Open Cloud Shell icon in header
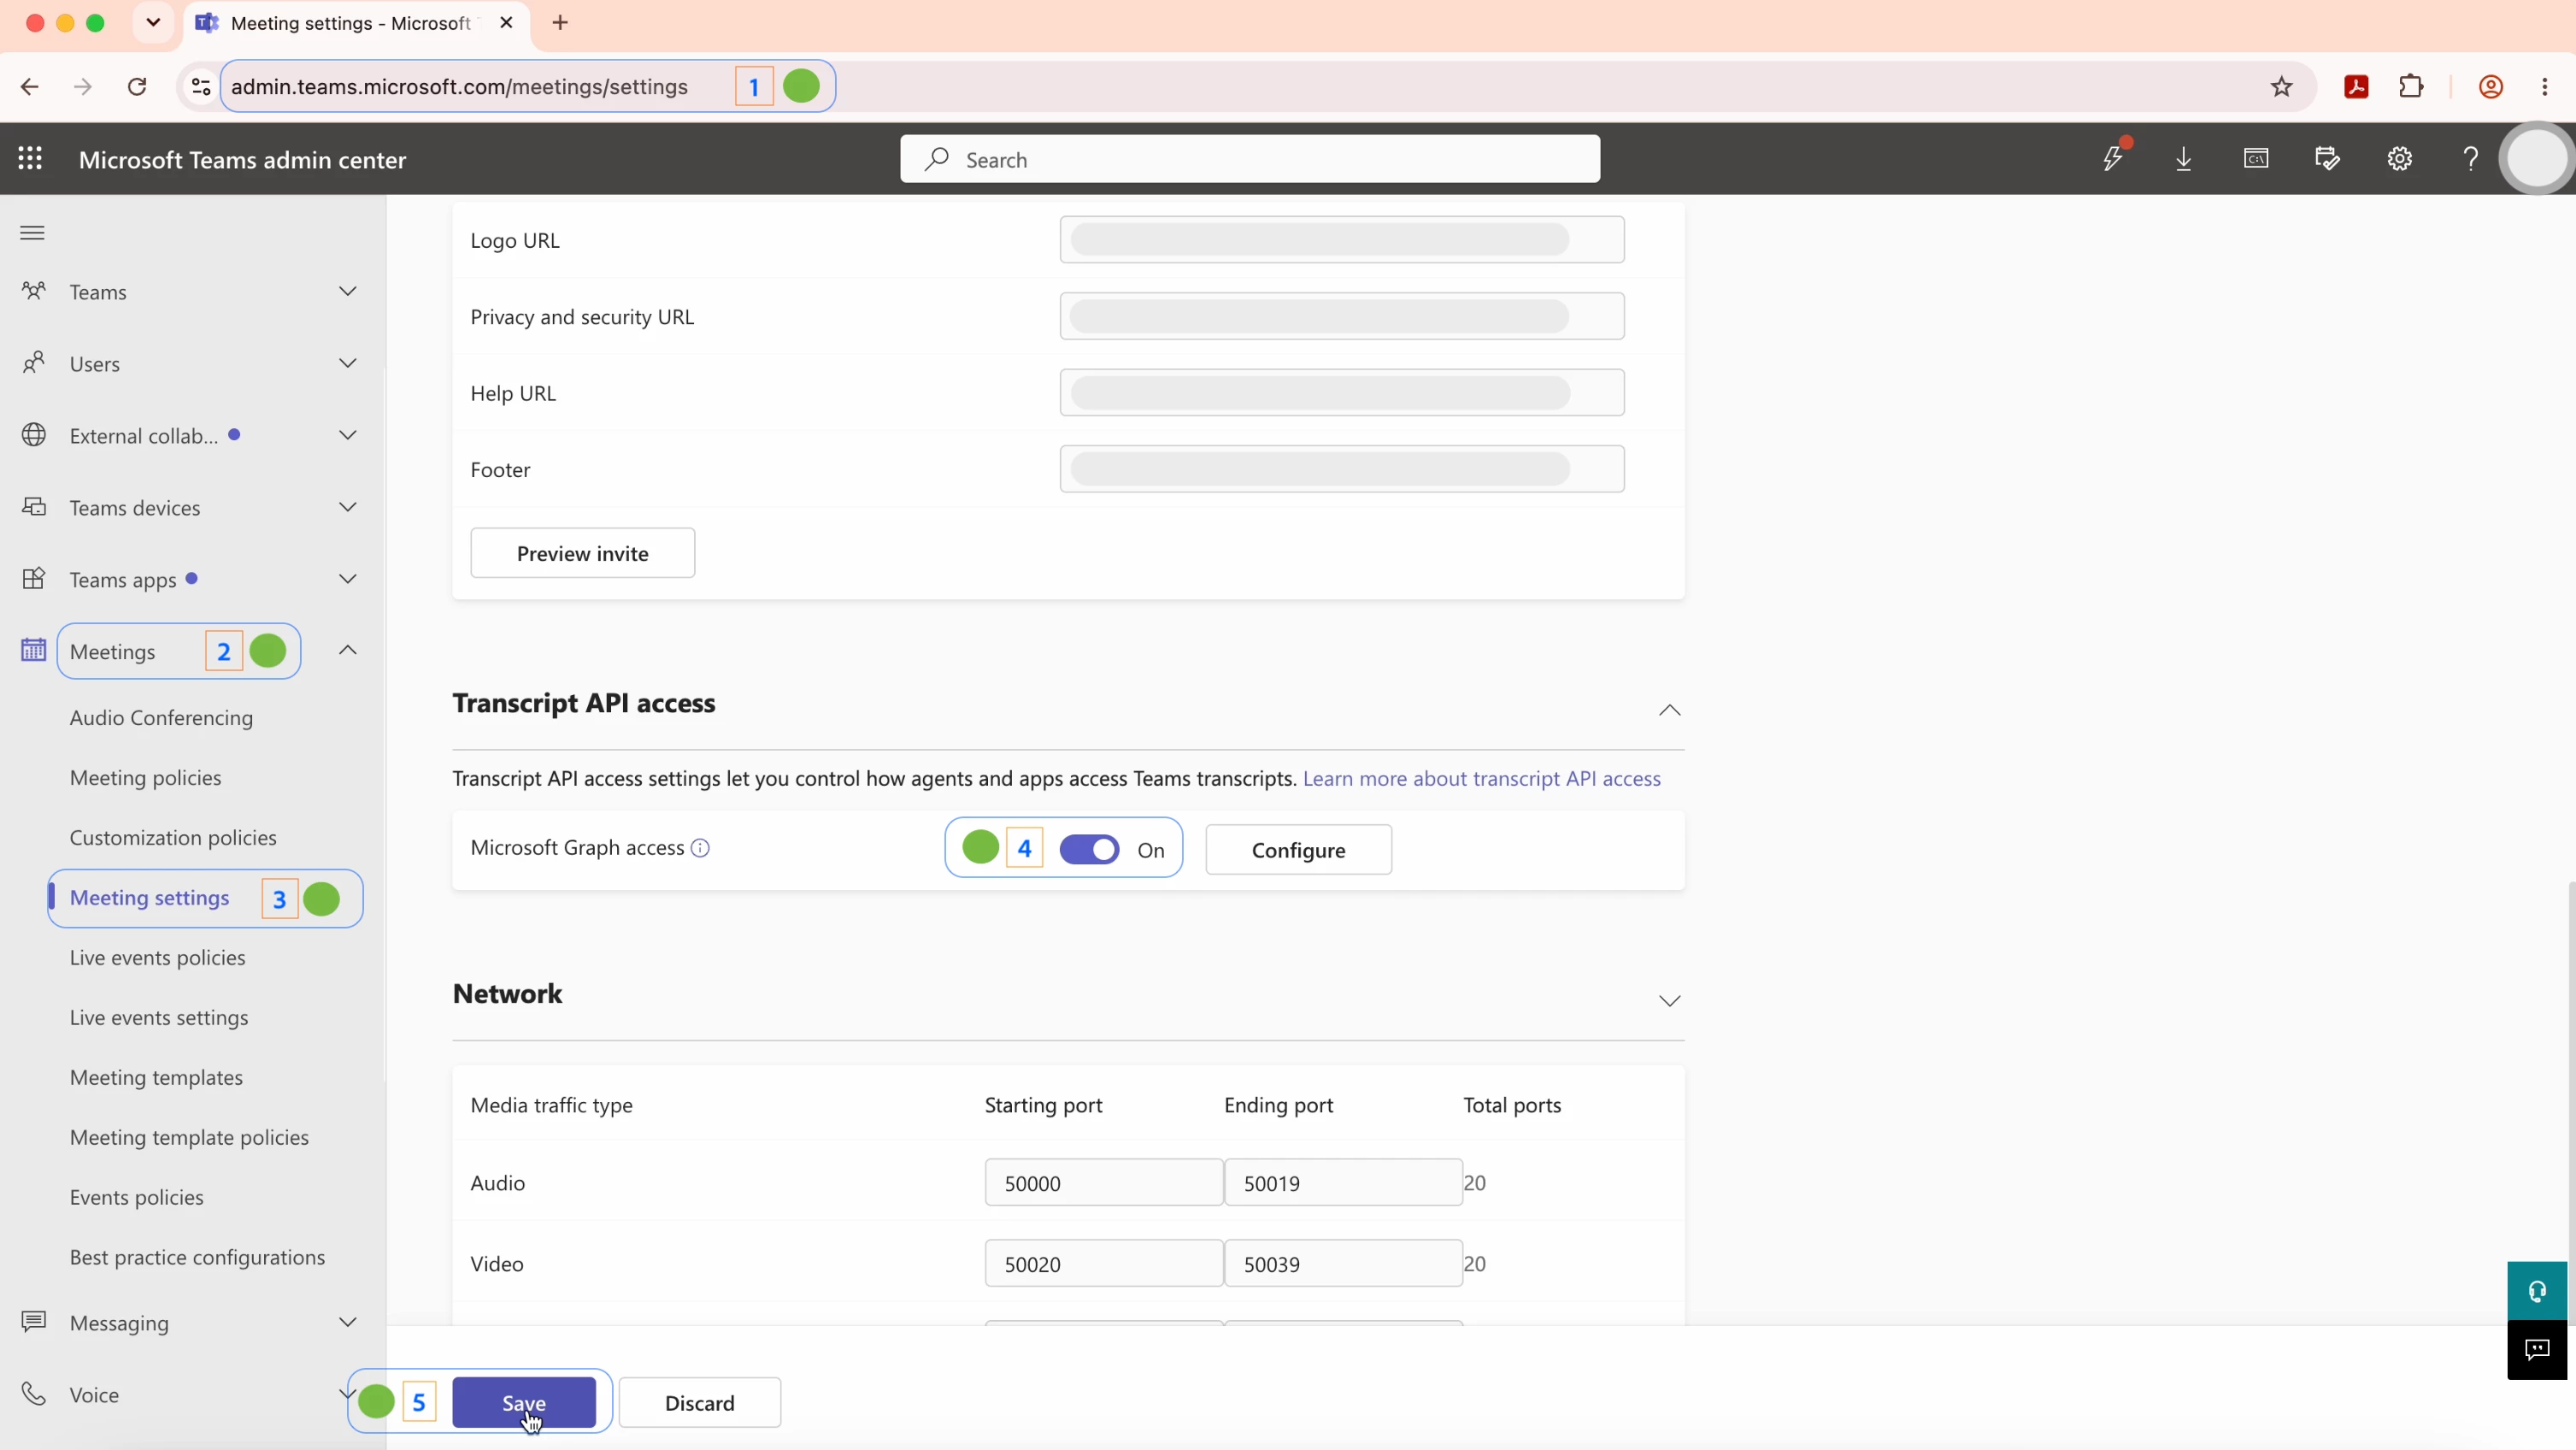The width and height of the screenshot is (2576, 1450). 2256,158
